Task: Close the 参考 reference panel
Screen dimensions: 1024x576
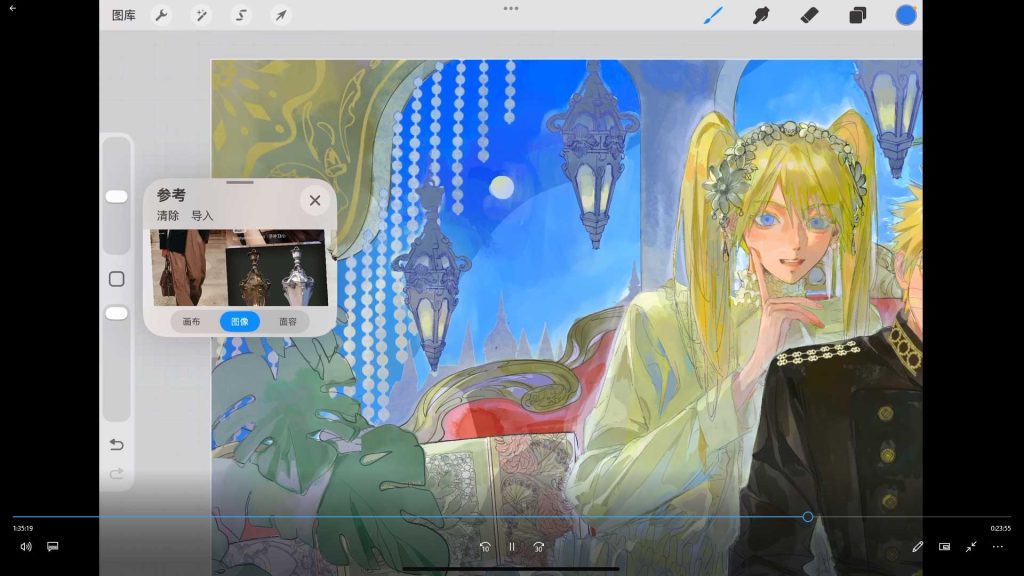Action: pos(314,201)
